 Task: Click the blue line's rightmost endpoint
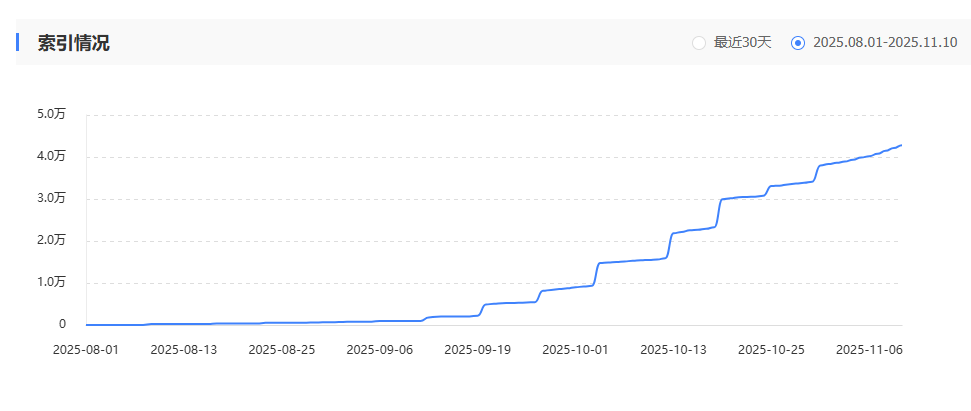901,145
